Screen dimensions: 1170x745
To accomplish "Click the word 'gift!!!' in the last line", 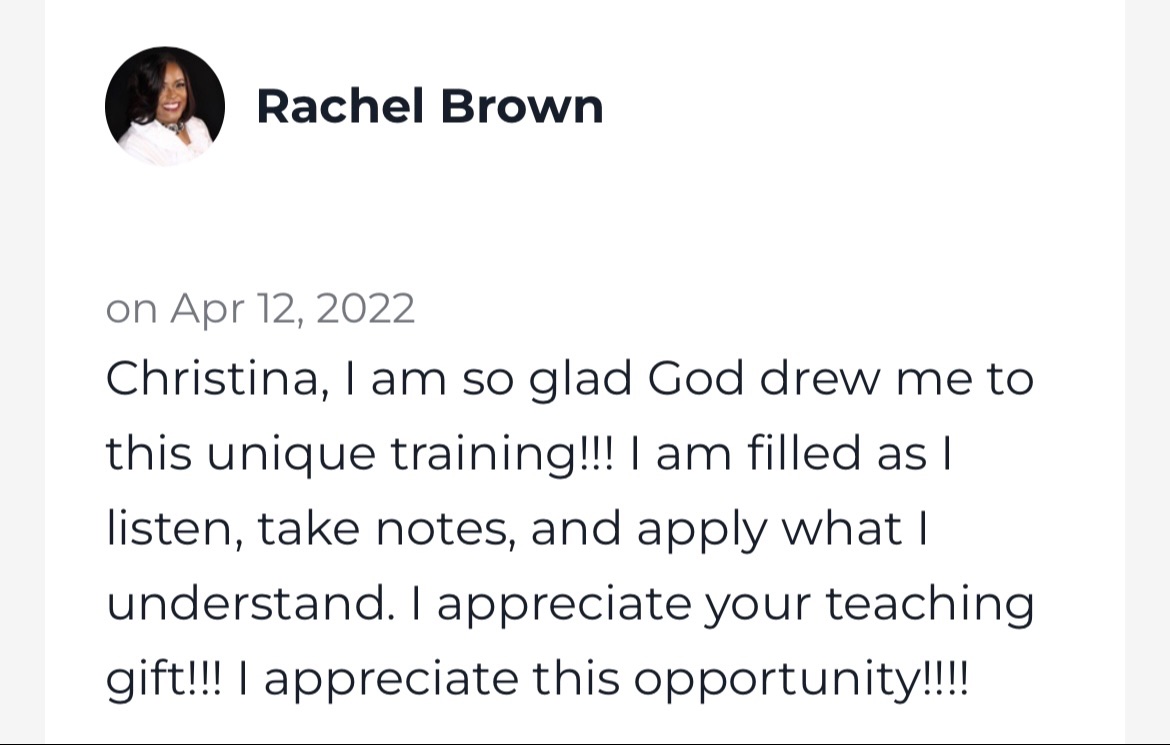I will 164,679.
